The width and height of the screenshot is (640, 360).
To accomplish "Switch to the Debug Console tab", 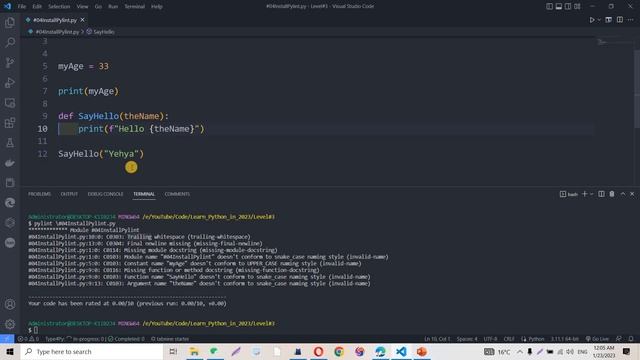I will (105, 194).
